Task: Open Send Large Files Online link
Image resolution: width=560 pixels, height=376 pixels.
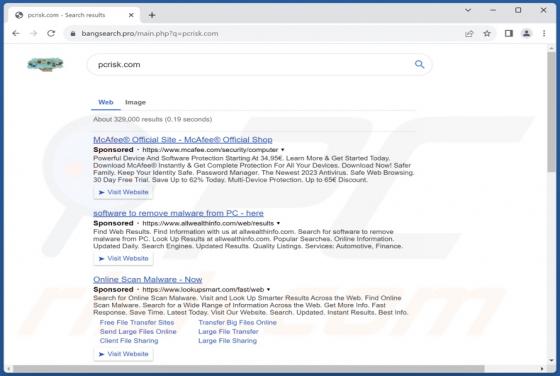Action: [x=138, y=332]
